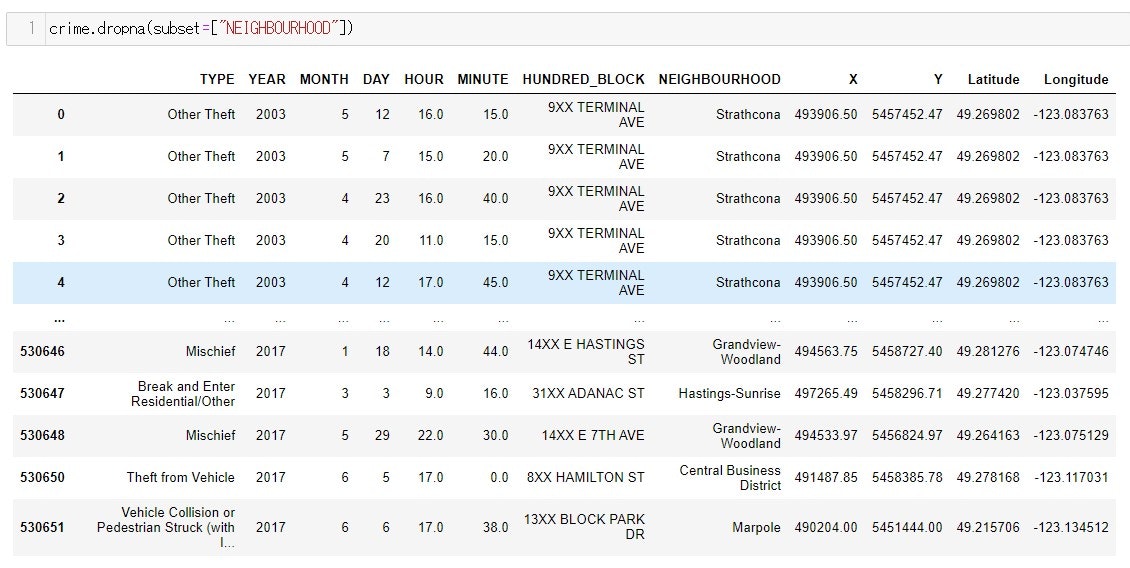Click 'Marpole' neighbourhood cell
This screenshot has height=568, width=1130.
click(757, 527)
